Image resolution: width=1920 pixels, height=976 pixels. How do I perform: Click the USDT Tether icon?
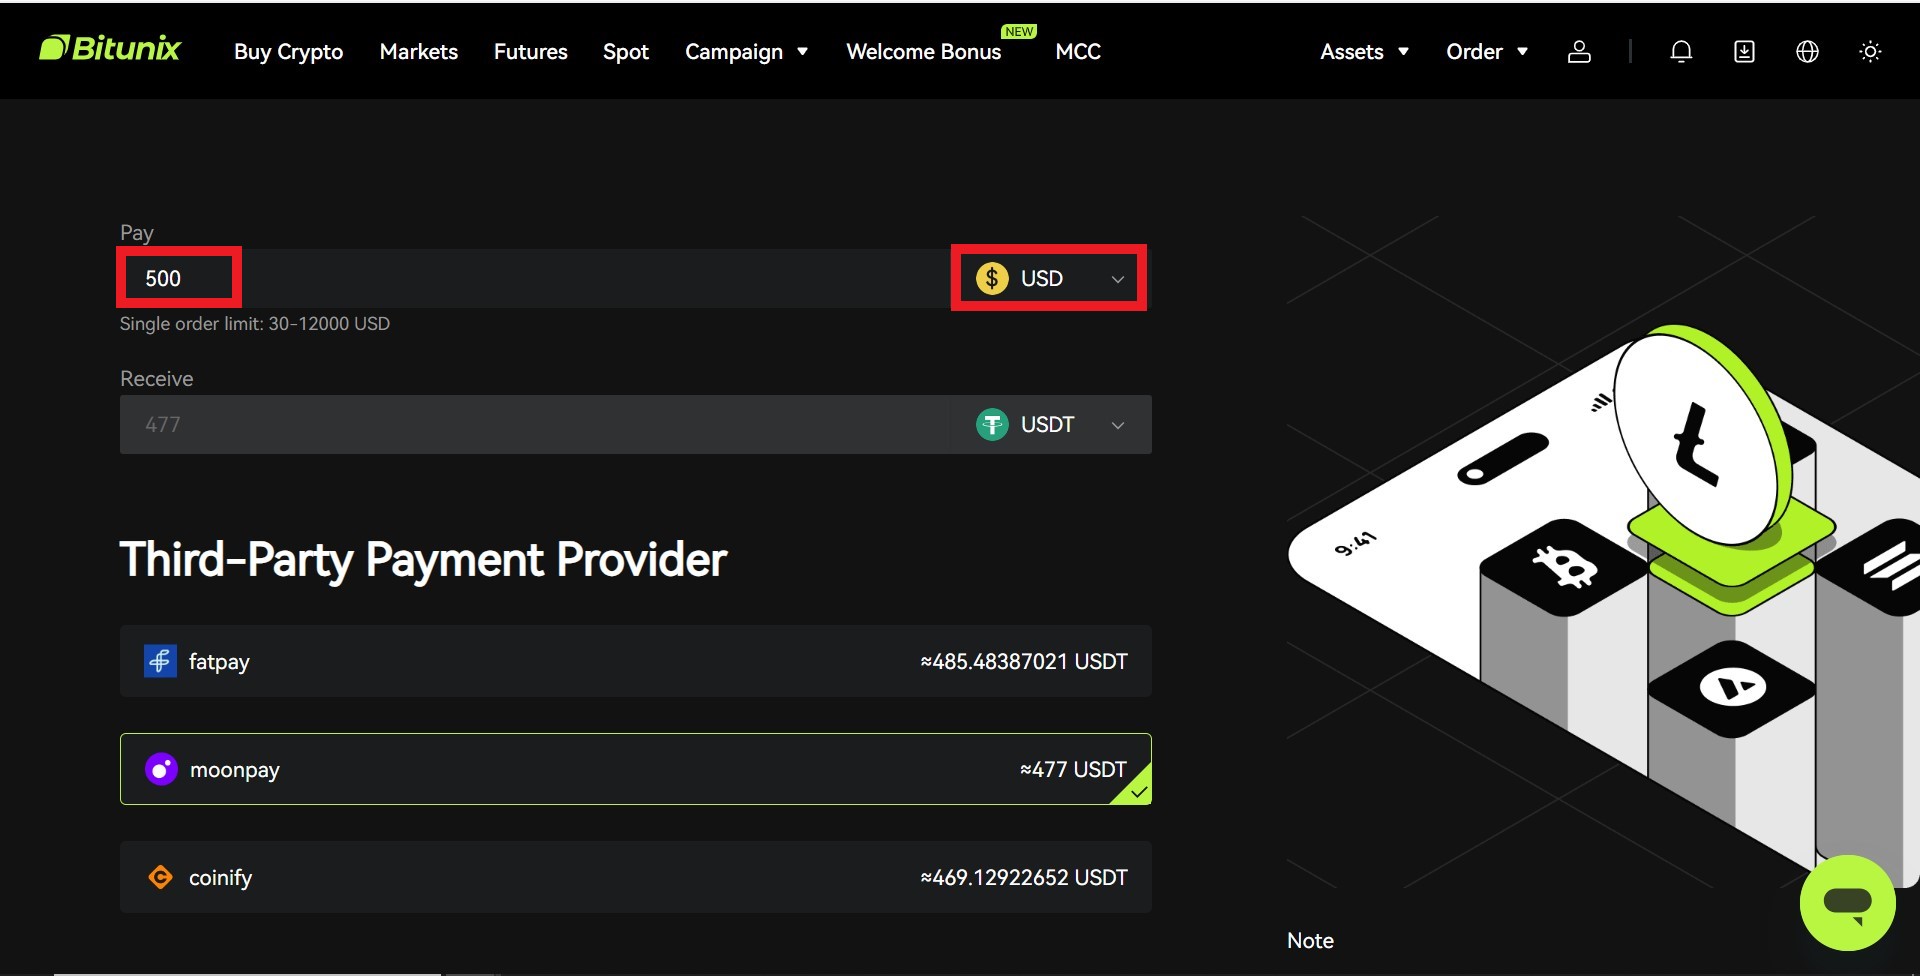tap(992, 425)
